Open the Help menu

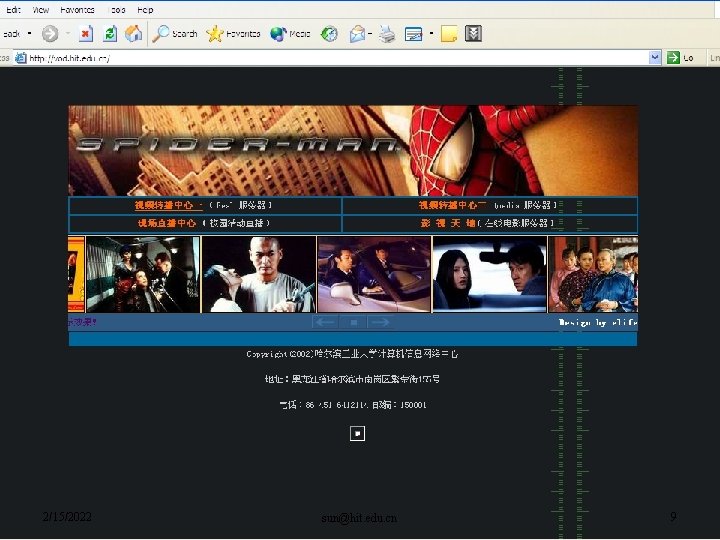coord(145,10)
